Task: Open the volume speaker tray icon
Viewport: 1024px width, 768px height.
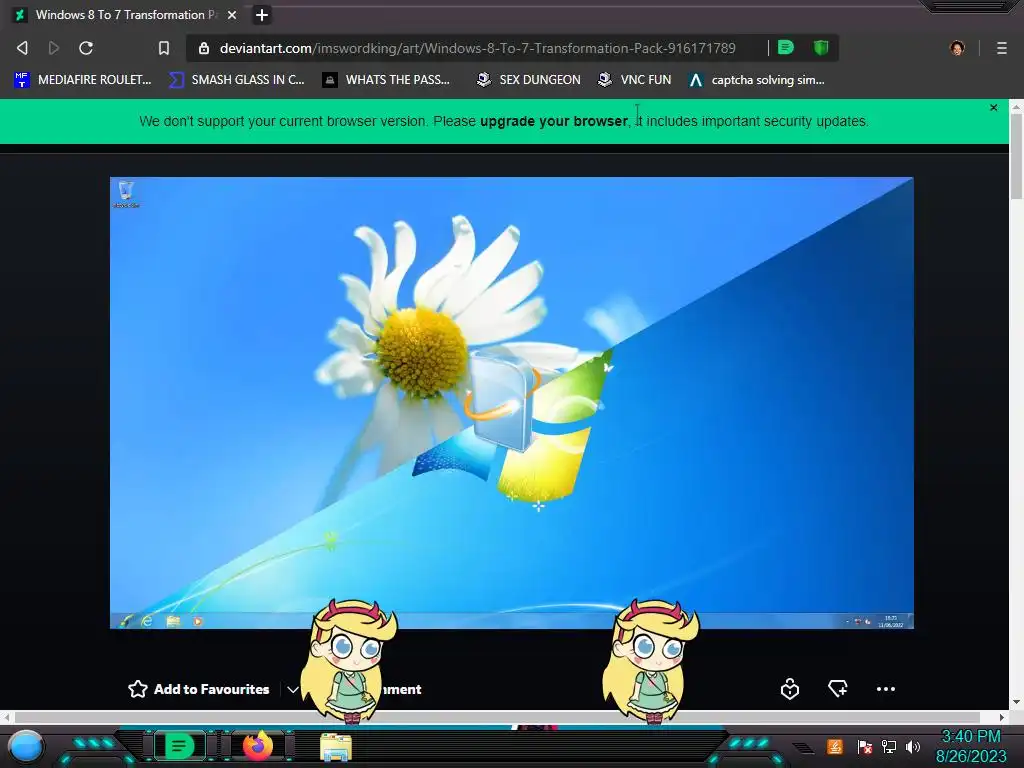Action: coord(913,746)
